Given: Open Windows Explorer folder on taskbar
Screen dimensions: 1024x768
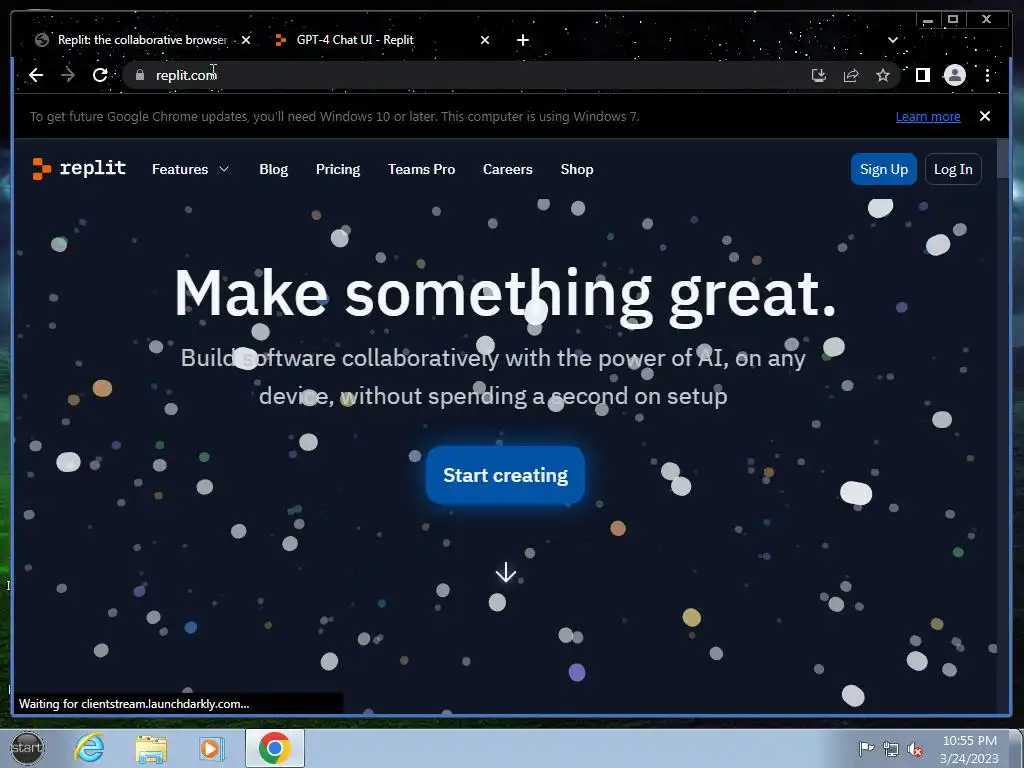Looking at the screenshot, I should 151,749.
